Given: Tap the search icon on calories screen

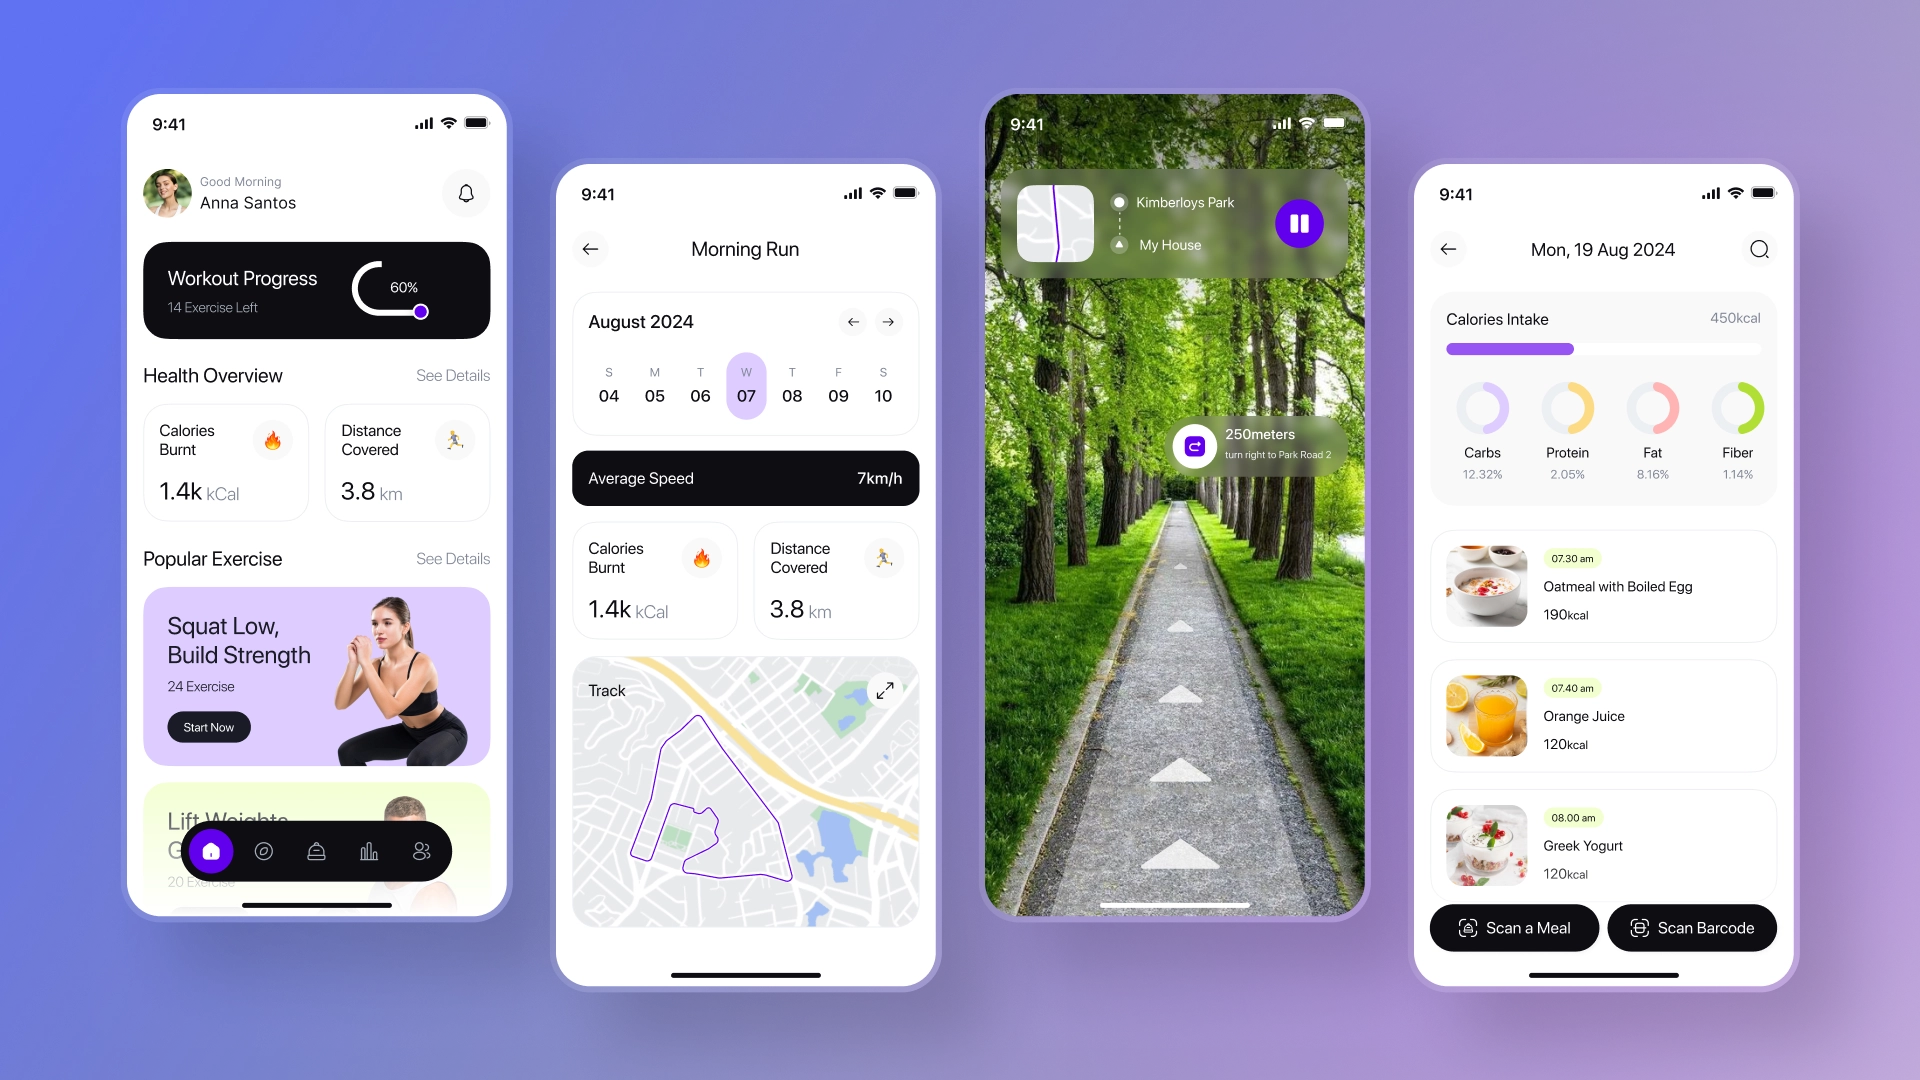Looking at the screenshot, I should point(1758,249).
